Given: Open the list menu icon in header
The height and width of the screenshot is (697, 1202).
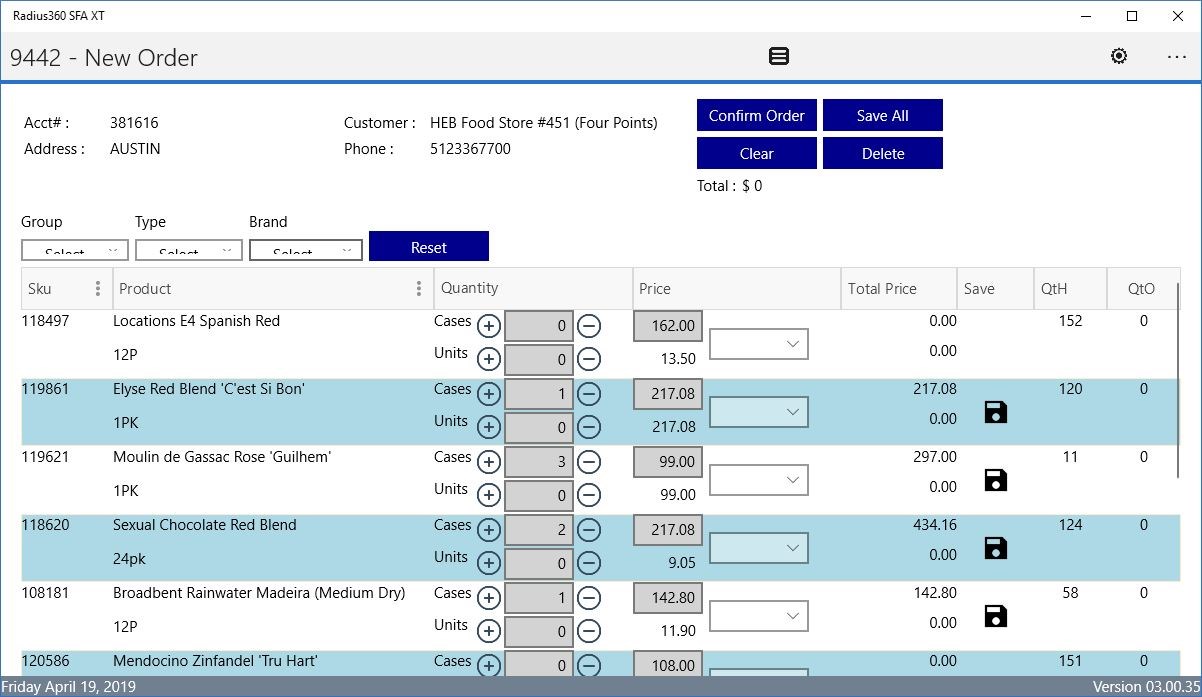Looking at the screenshot, I should click(779, 56).
